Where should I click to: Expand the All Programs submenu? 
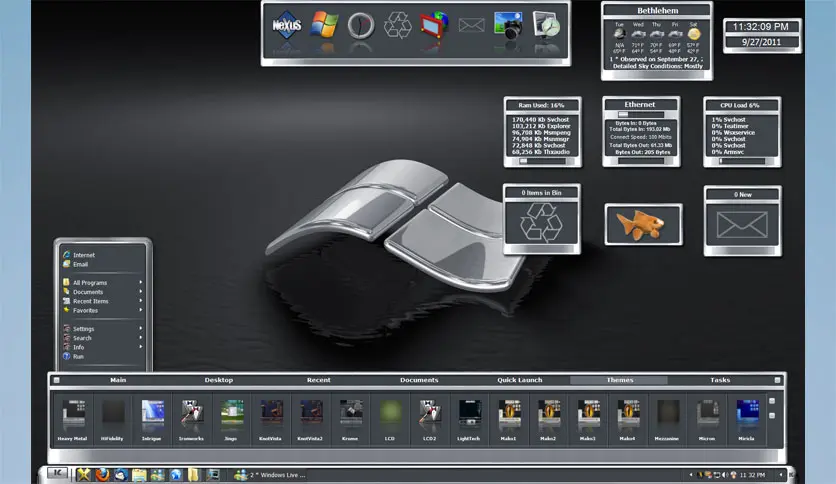[x=102, y=282]
